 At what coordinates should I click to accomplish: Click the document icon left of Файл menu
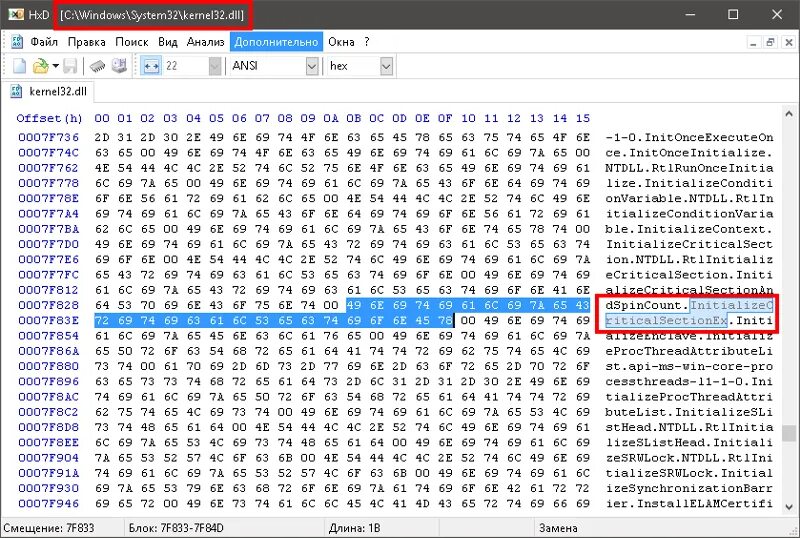coord(17,42)
